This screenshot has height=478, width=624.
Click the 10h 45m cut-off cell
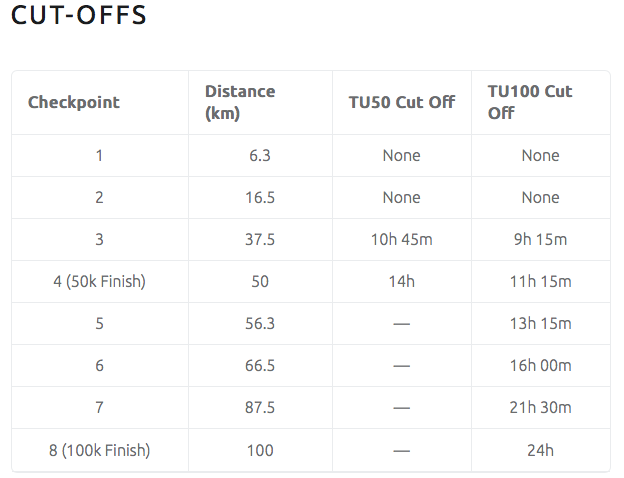coord(401,240)
